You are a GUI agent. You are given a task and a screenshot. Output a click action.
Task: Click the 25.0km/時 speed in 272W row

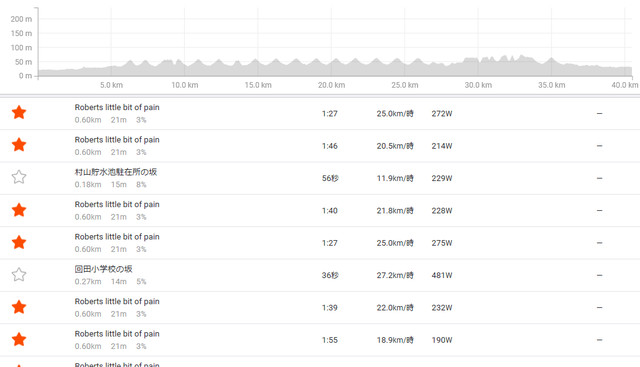[x=395, y=113]
